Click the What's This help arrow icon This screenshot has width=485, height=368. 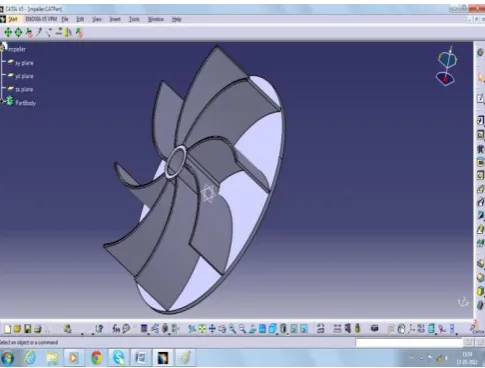click(99, 329)
